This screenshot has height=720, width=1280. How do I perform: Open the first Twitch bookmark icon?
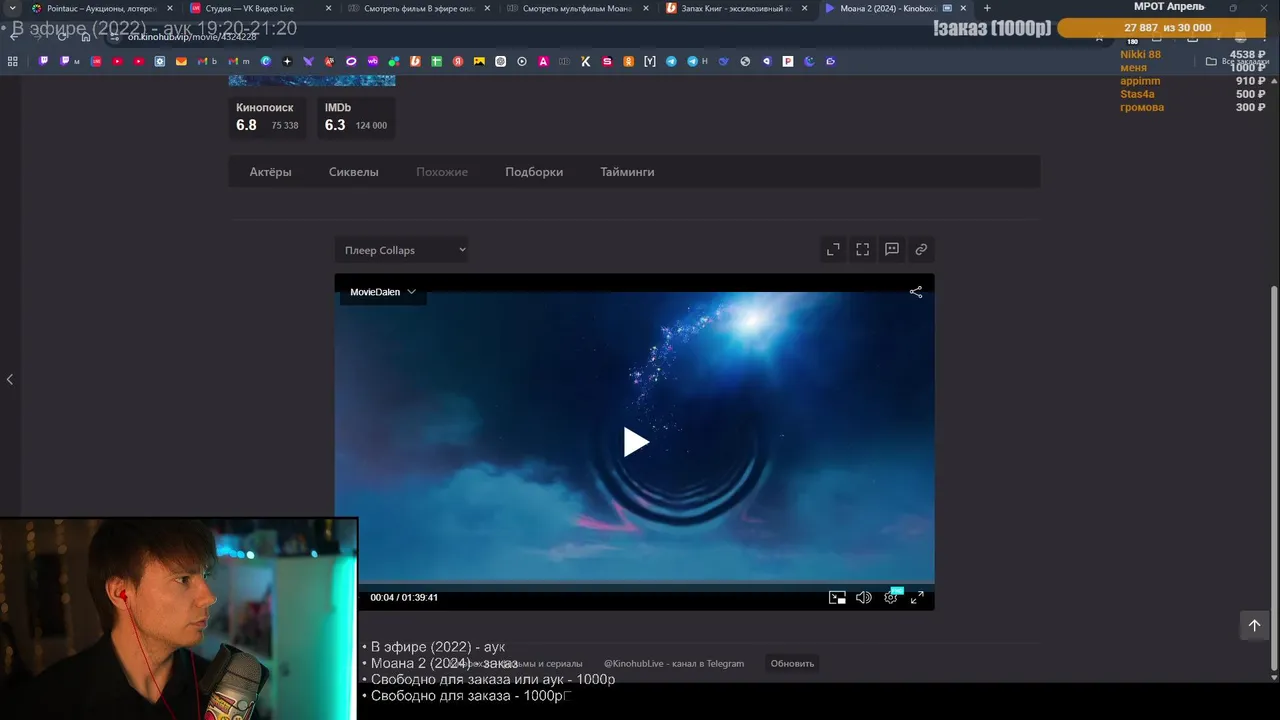(x=44, y=61)
